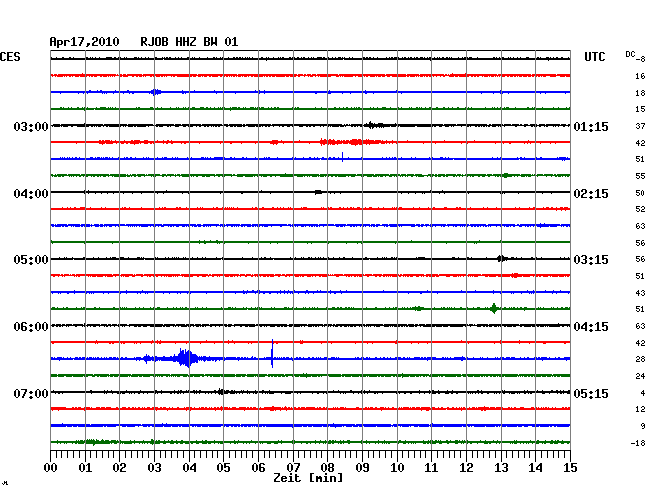Click the 11 minute tick label
This screenshot has width=650, height=494.
[x=431, y=468]
